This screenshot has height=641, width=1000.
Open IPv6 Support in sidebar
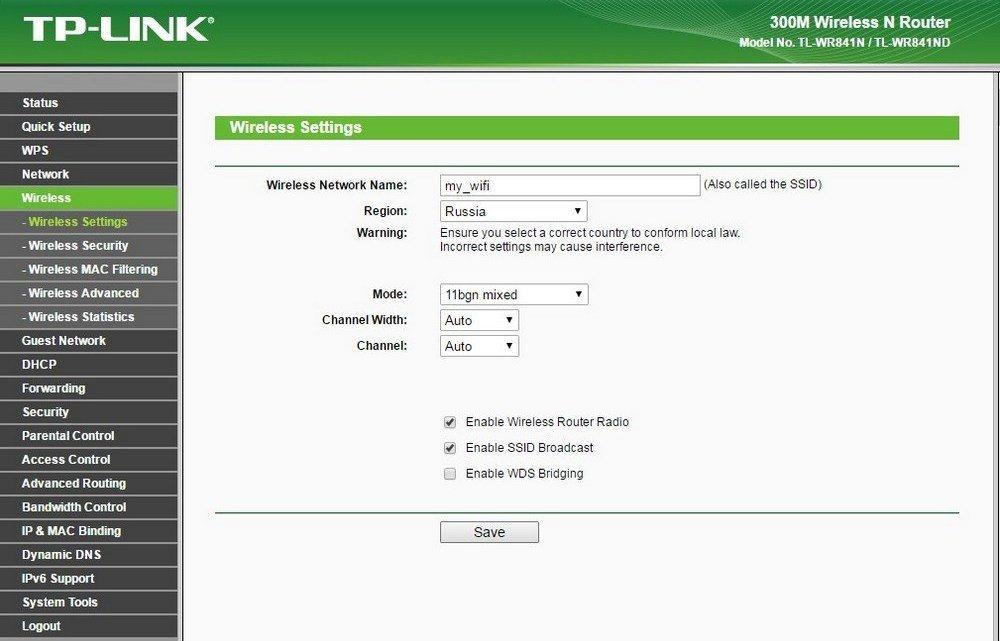pos(89,578)
